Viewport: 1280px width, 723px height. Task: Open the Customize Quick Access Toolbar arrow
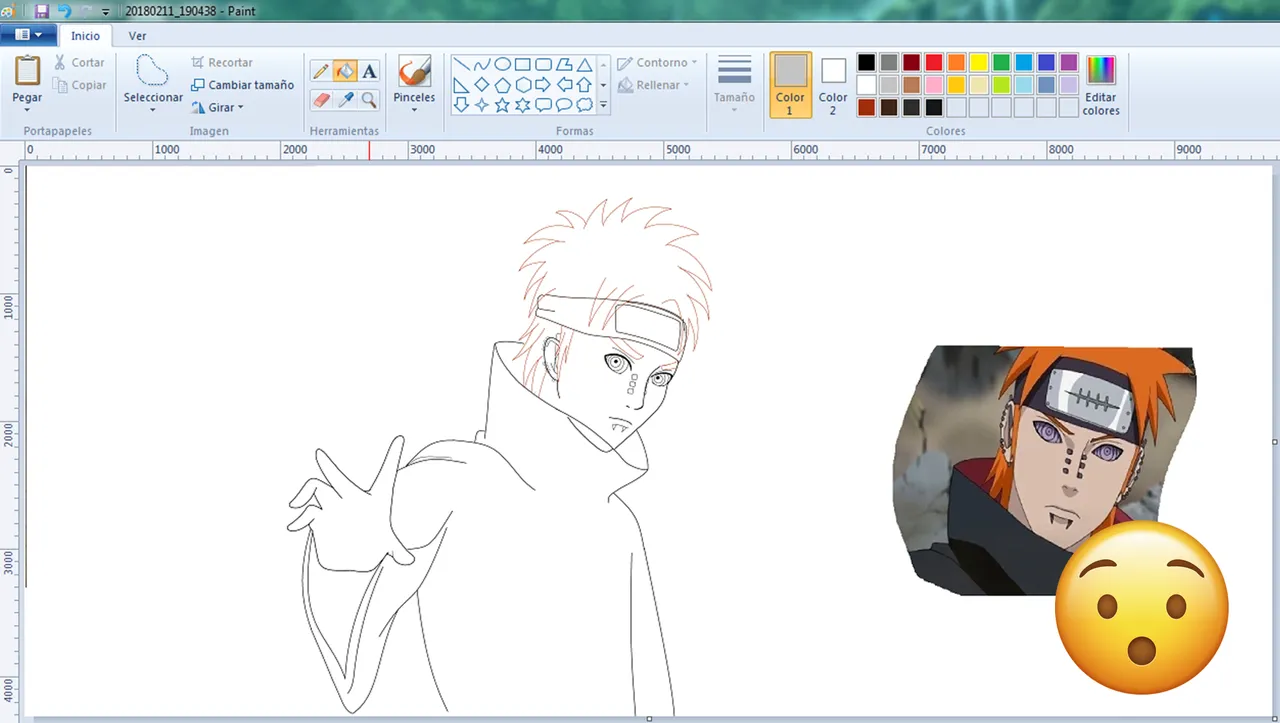[106, 12]
